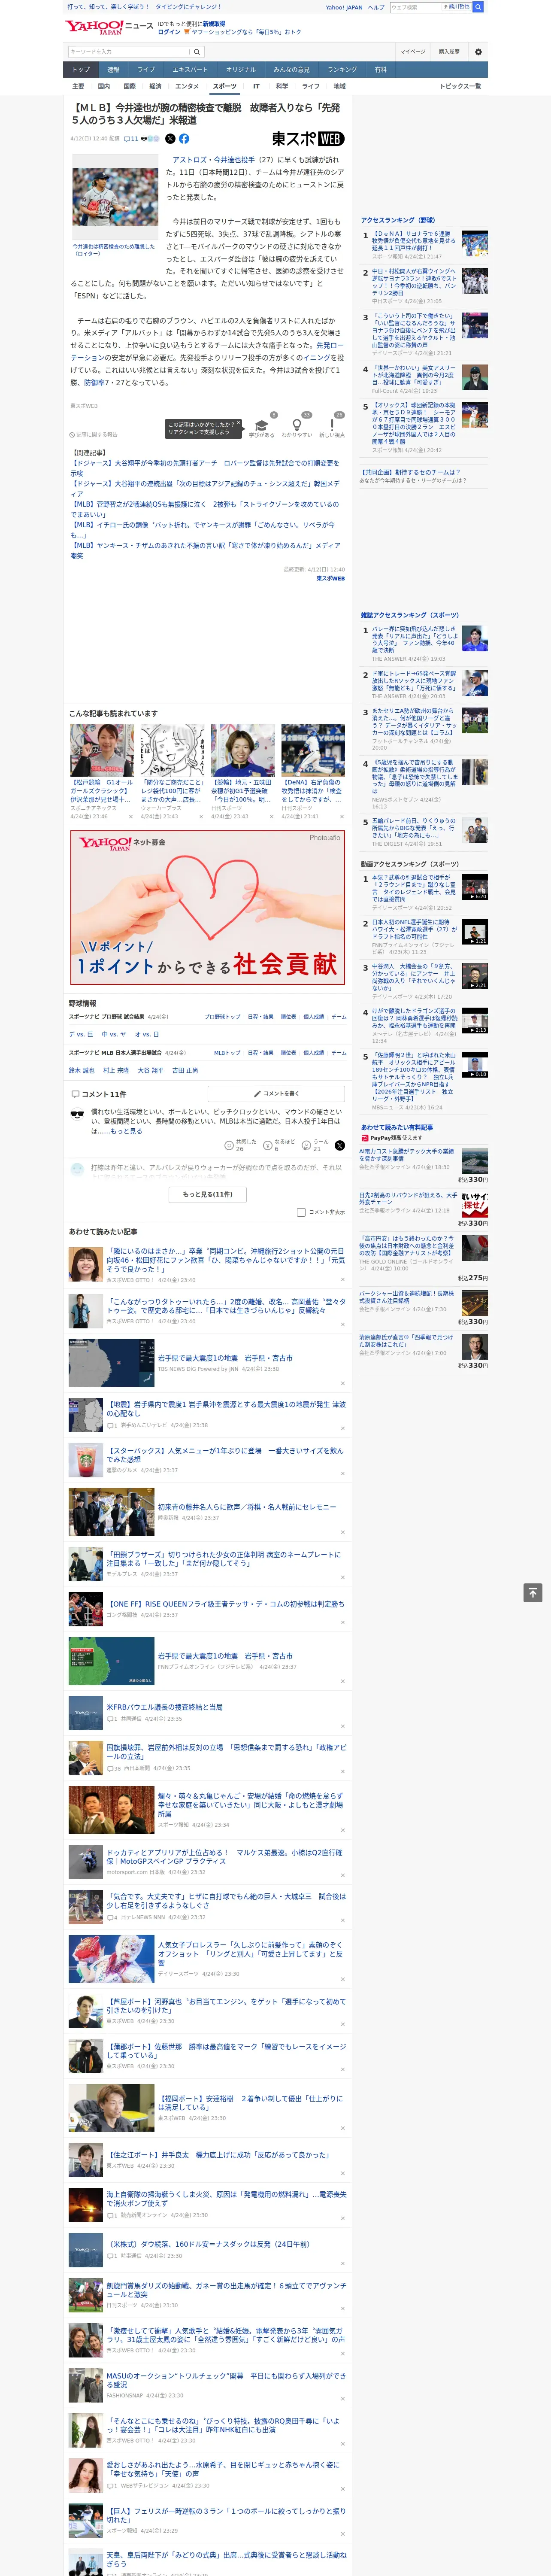Dismiss the Starbucks article recommendation
This screenshot has height=2576, width=551.
coord(342,1474)
